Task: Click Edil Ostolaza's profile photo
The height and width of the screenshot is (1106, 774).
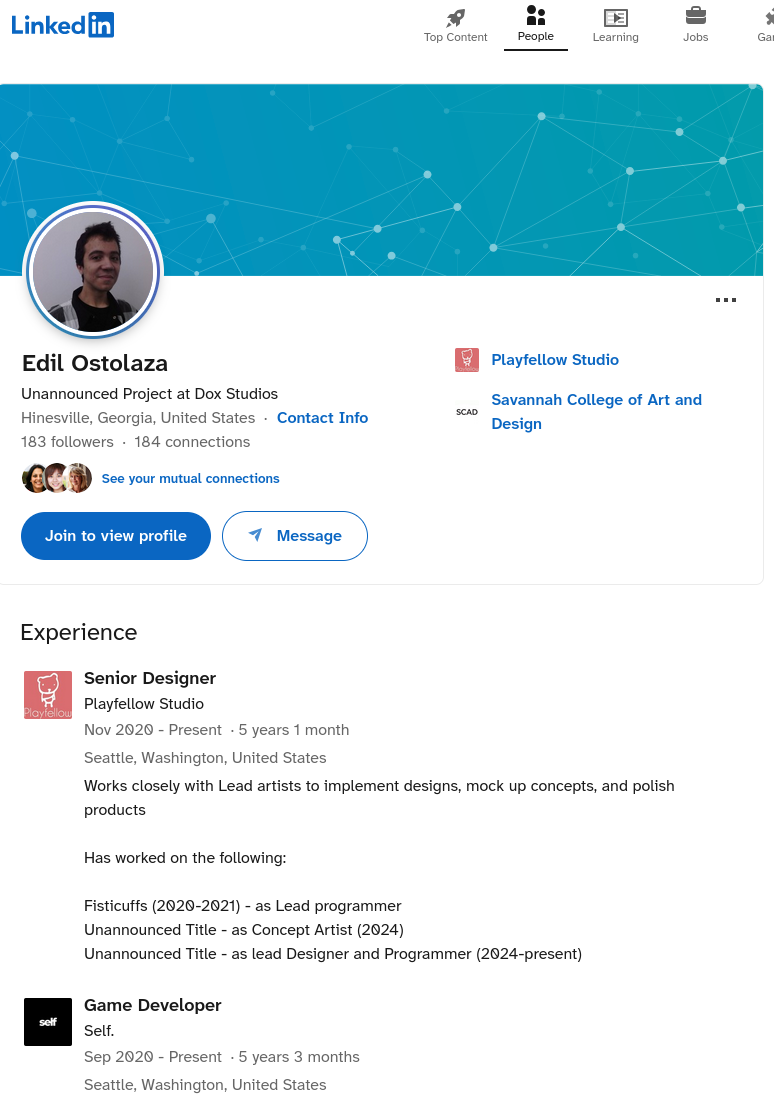Action: coord(93,272)
